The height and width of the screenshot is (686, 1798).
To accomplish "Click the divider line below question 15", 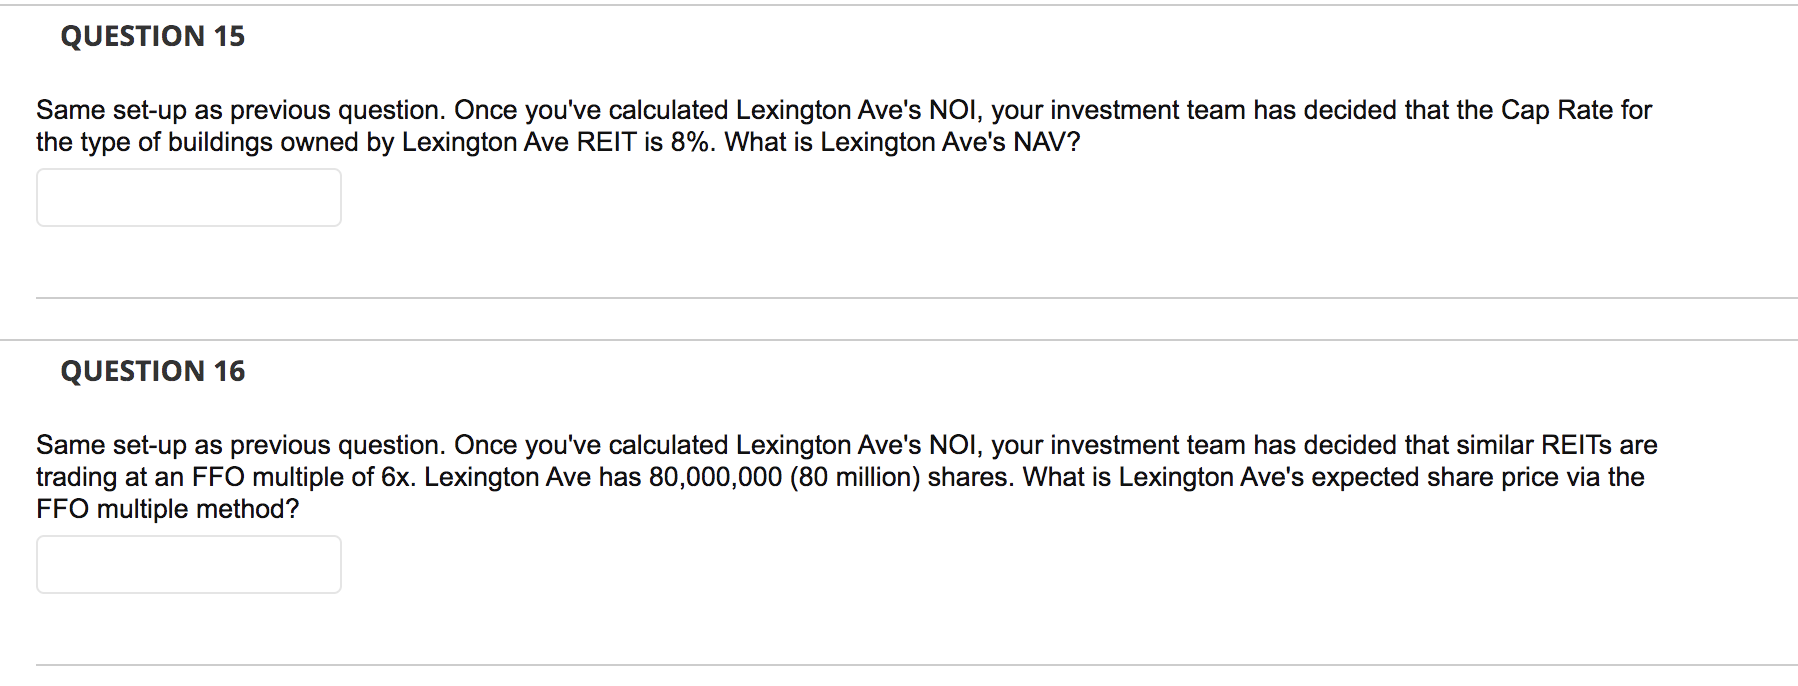I will [x=917, y=298].
